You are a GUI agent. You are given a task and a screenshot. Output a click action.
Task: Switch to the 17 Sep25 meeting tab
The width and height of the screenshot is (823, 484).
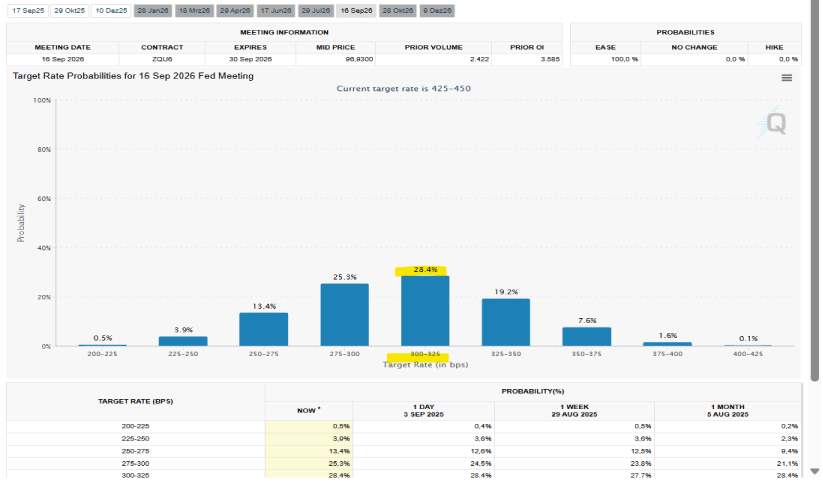pyautogui.click(x=27, y=10)
